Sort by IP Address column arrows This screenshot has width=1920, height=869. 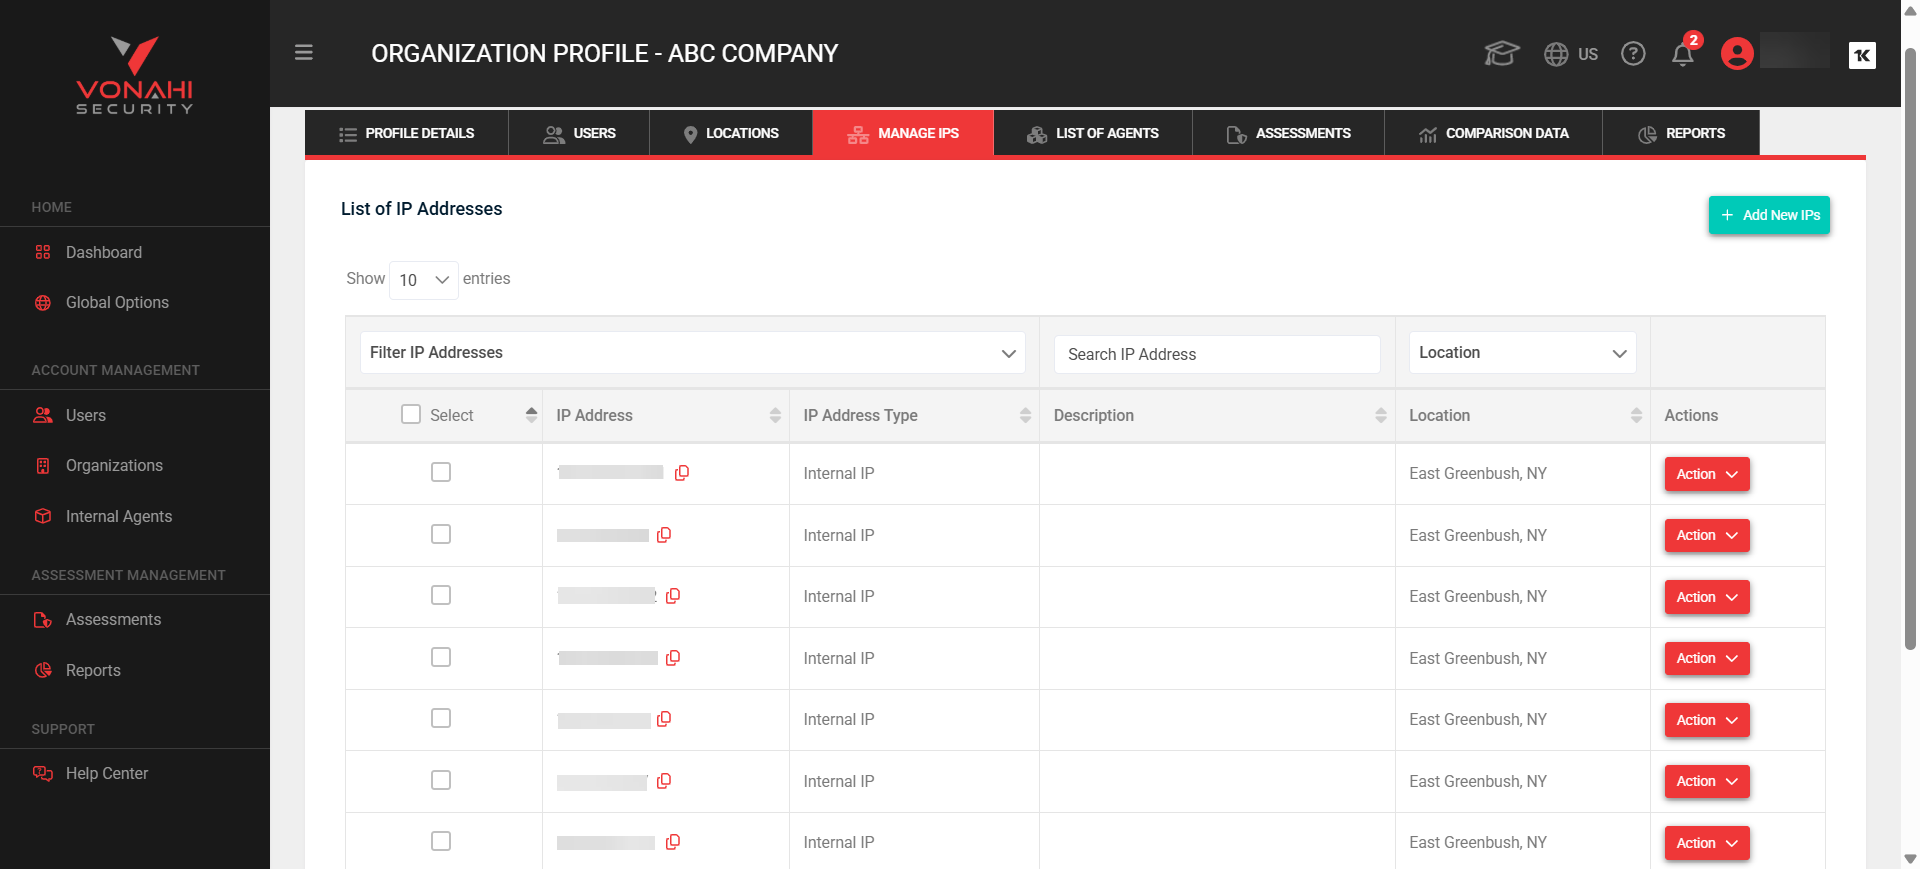(x=775, y=415)
